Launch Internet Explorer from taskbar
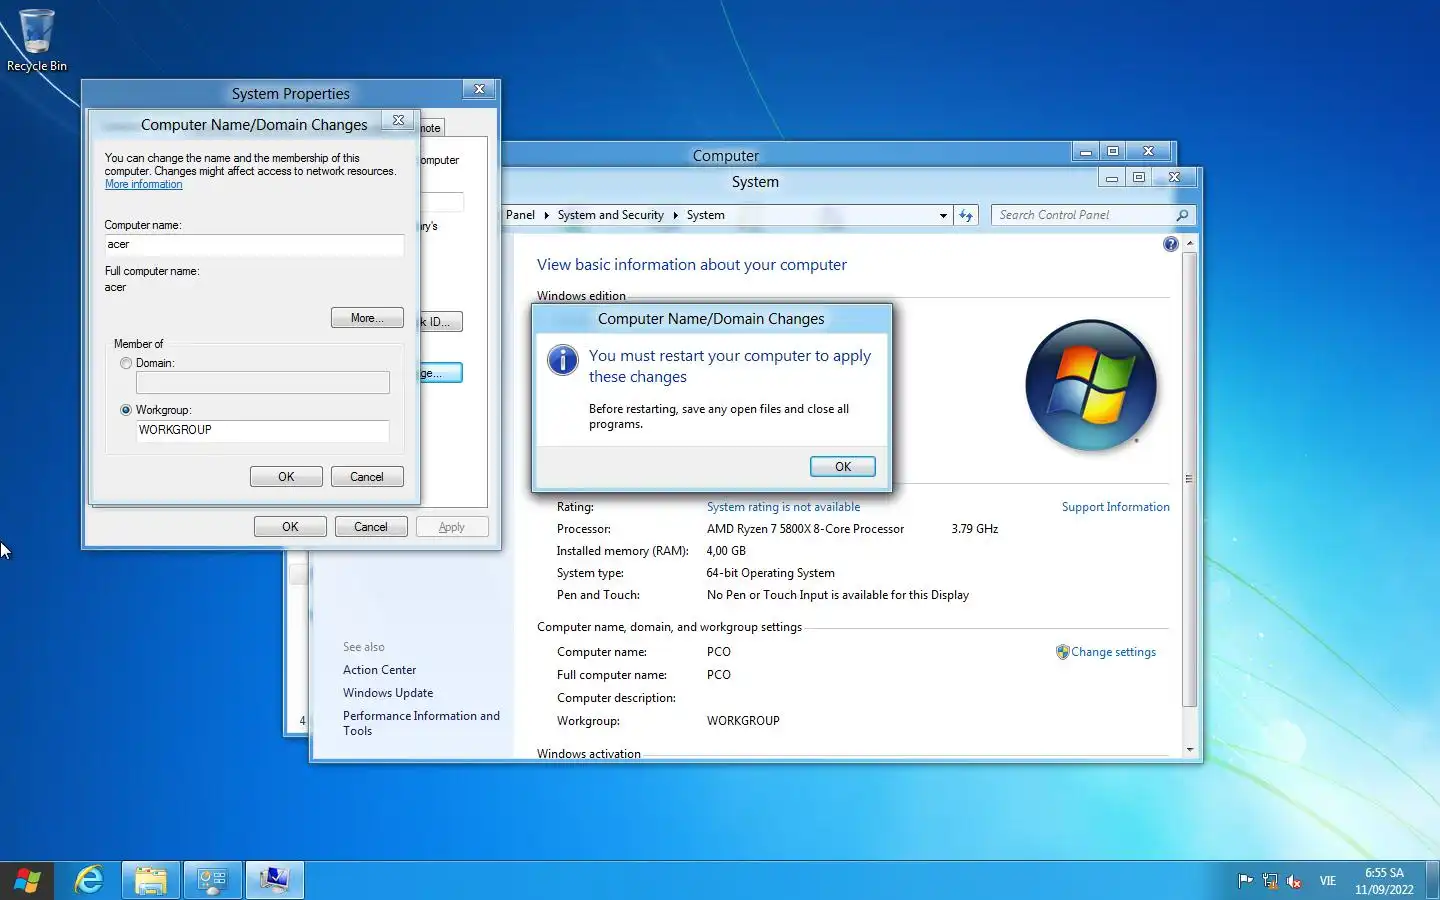 tap(90, 880)
